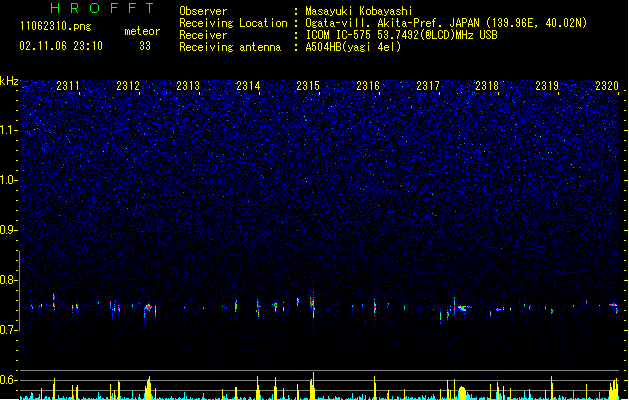Click the Receiver label
Image resolution: width=629 pixels, height=400 pixels.
pos(203,35)
